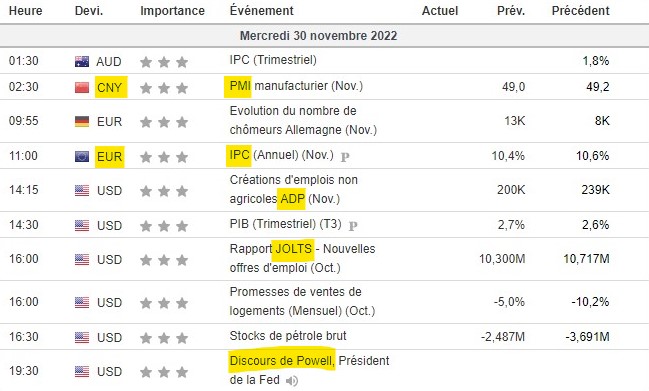Click the preliminary 'P' icon next to PIB (Trimestriel)
This screenshot has width=649, height=391.
(353, 226)
